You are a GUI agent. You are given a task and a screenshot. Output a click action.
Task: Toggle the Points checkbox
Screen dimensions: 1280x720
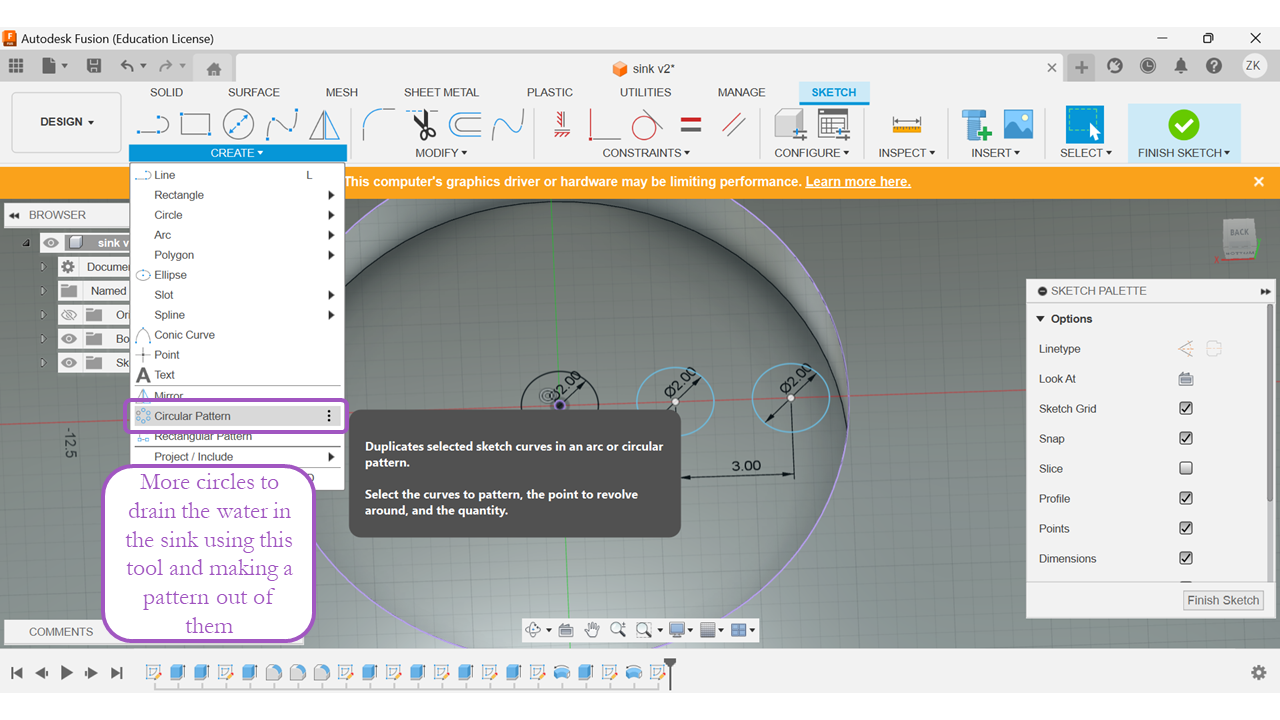(x=1186, y=529)
